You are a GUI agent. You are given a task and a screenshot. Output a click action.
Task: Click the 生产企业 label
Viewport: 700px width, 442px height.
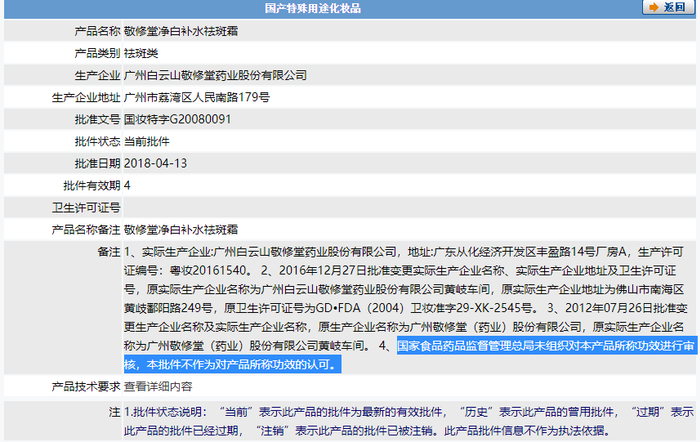[x=97, y=75]
